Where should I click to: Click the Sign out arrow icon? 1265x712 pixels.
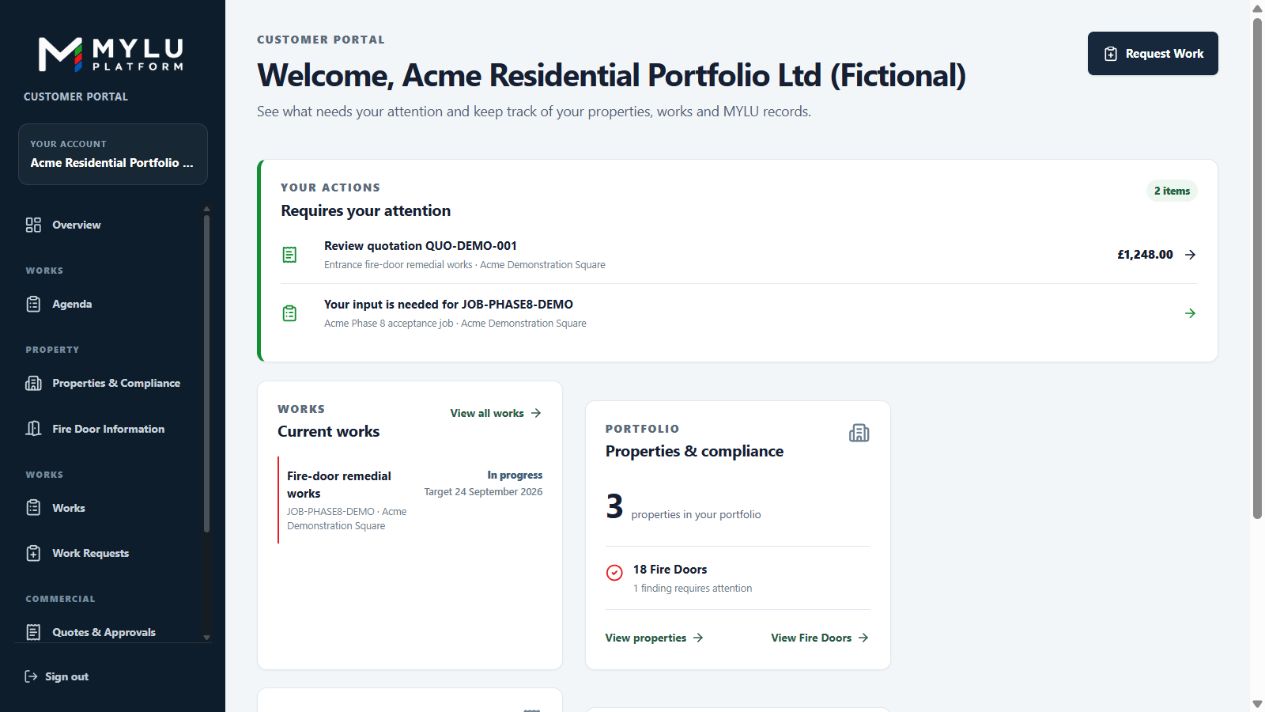31,677
